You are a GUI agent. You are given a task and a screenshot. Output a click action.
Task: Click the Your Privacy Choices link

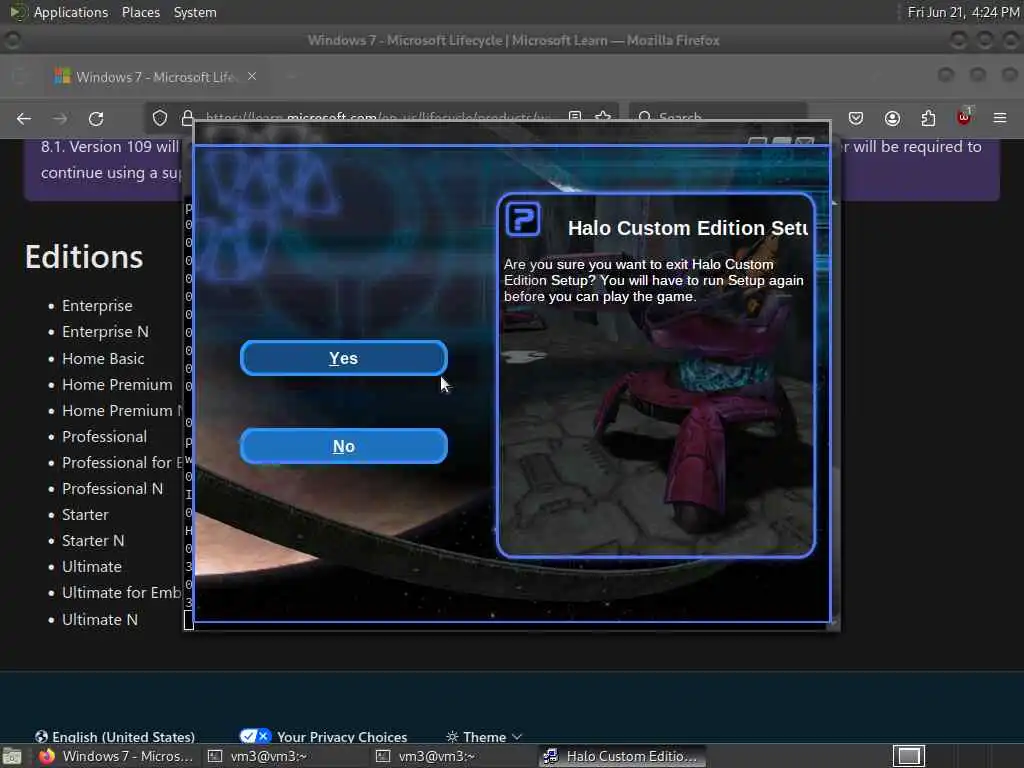click(x=342, y=737)
